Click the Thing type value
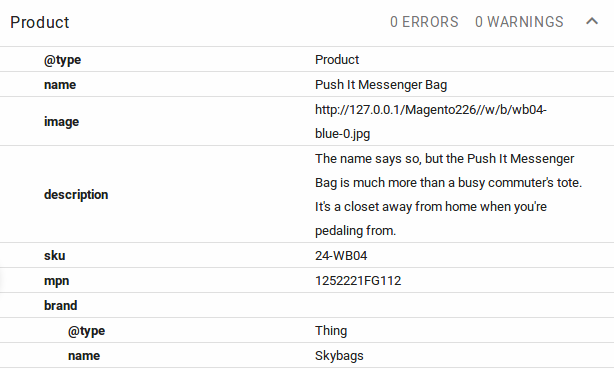The height and width of the screenshot is (369, 614). 331,331
